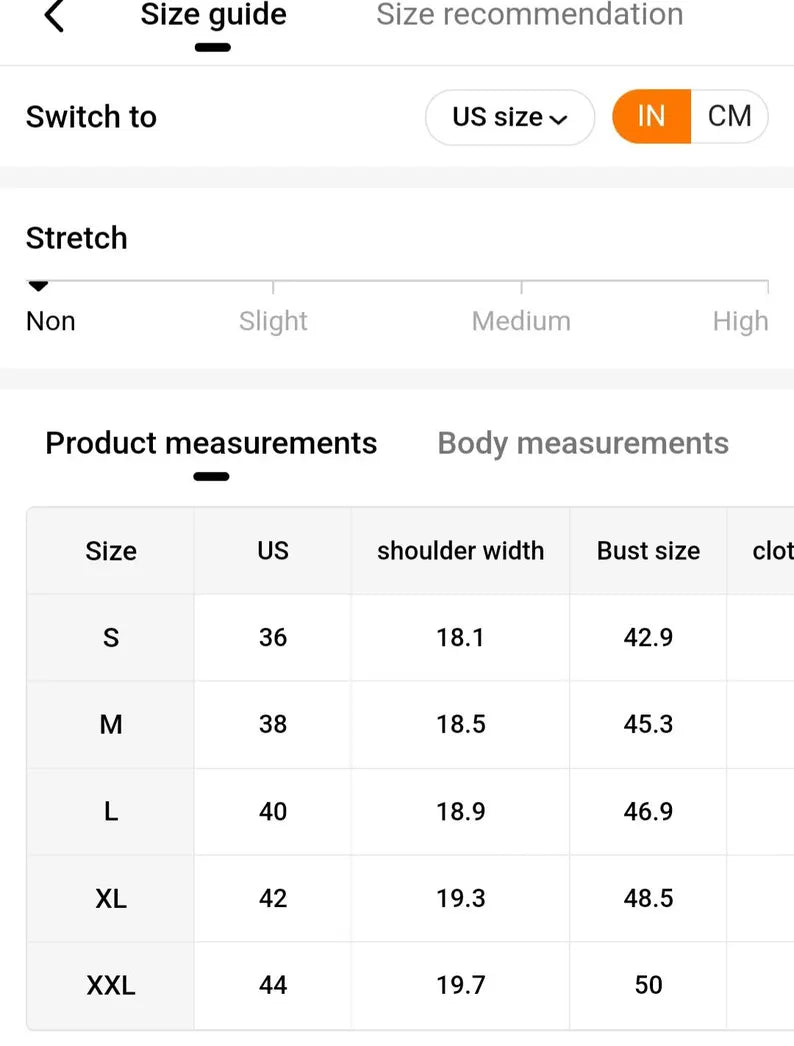Click the Medium stretch level label
Viewport: 794px width, 1046px height.
[x=521, y=321]
